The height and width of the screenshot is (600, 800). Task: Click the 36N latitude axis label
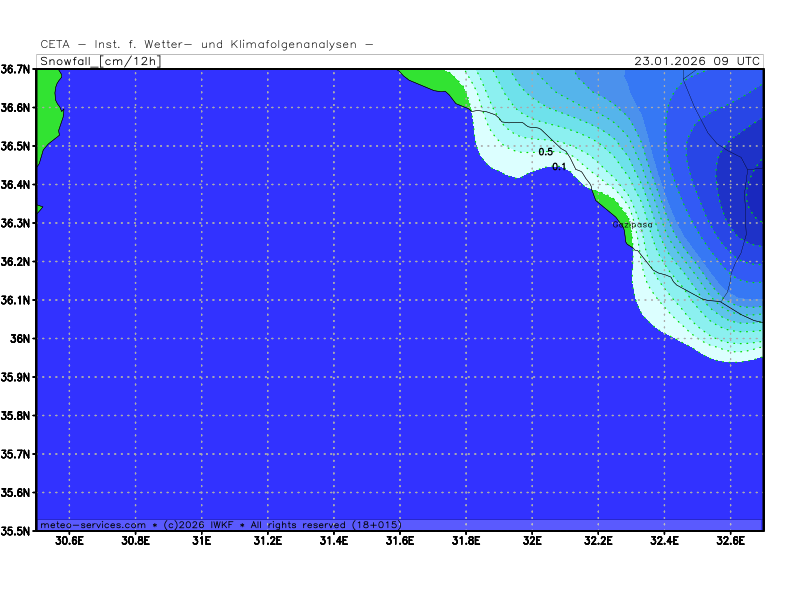[x=22, y=339]
